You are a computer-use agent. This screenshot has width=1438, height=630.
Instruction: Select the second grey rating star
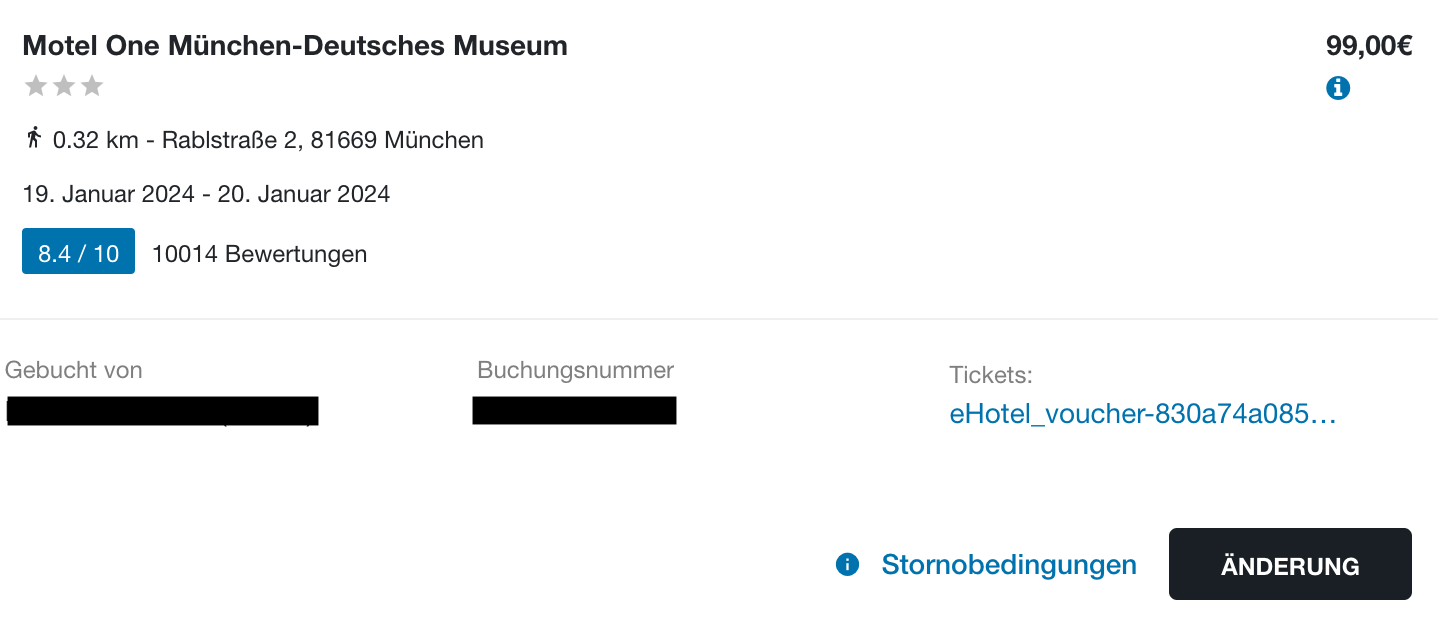[x=64, y=86]
